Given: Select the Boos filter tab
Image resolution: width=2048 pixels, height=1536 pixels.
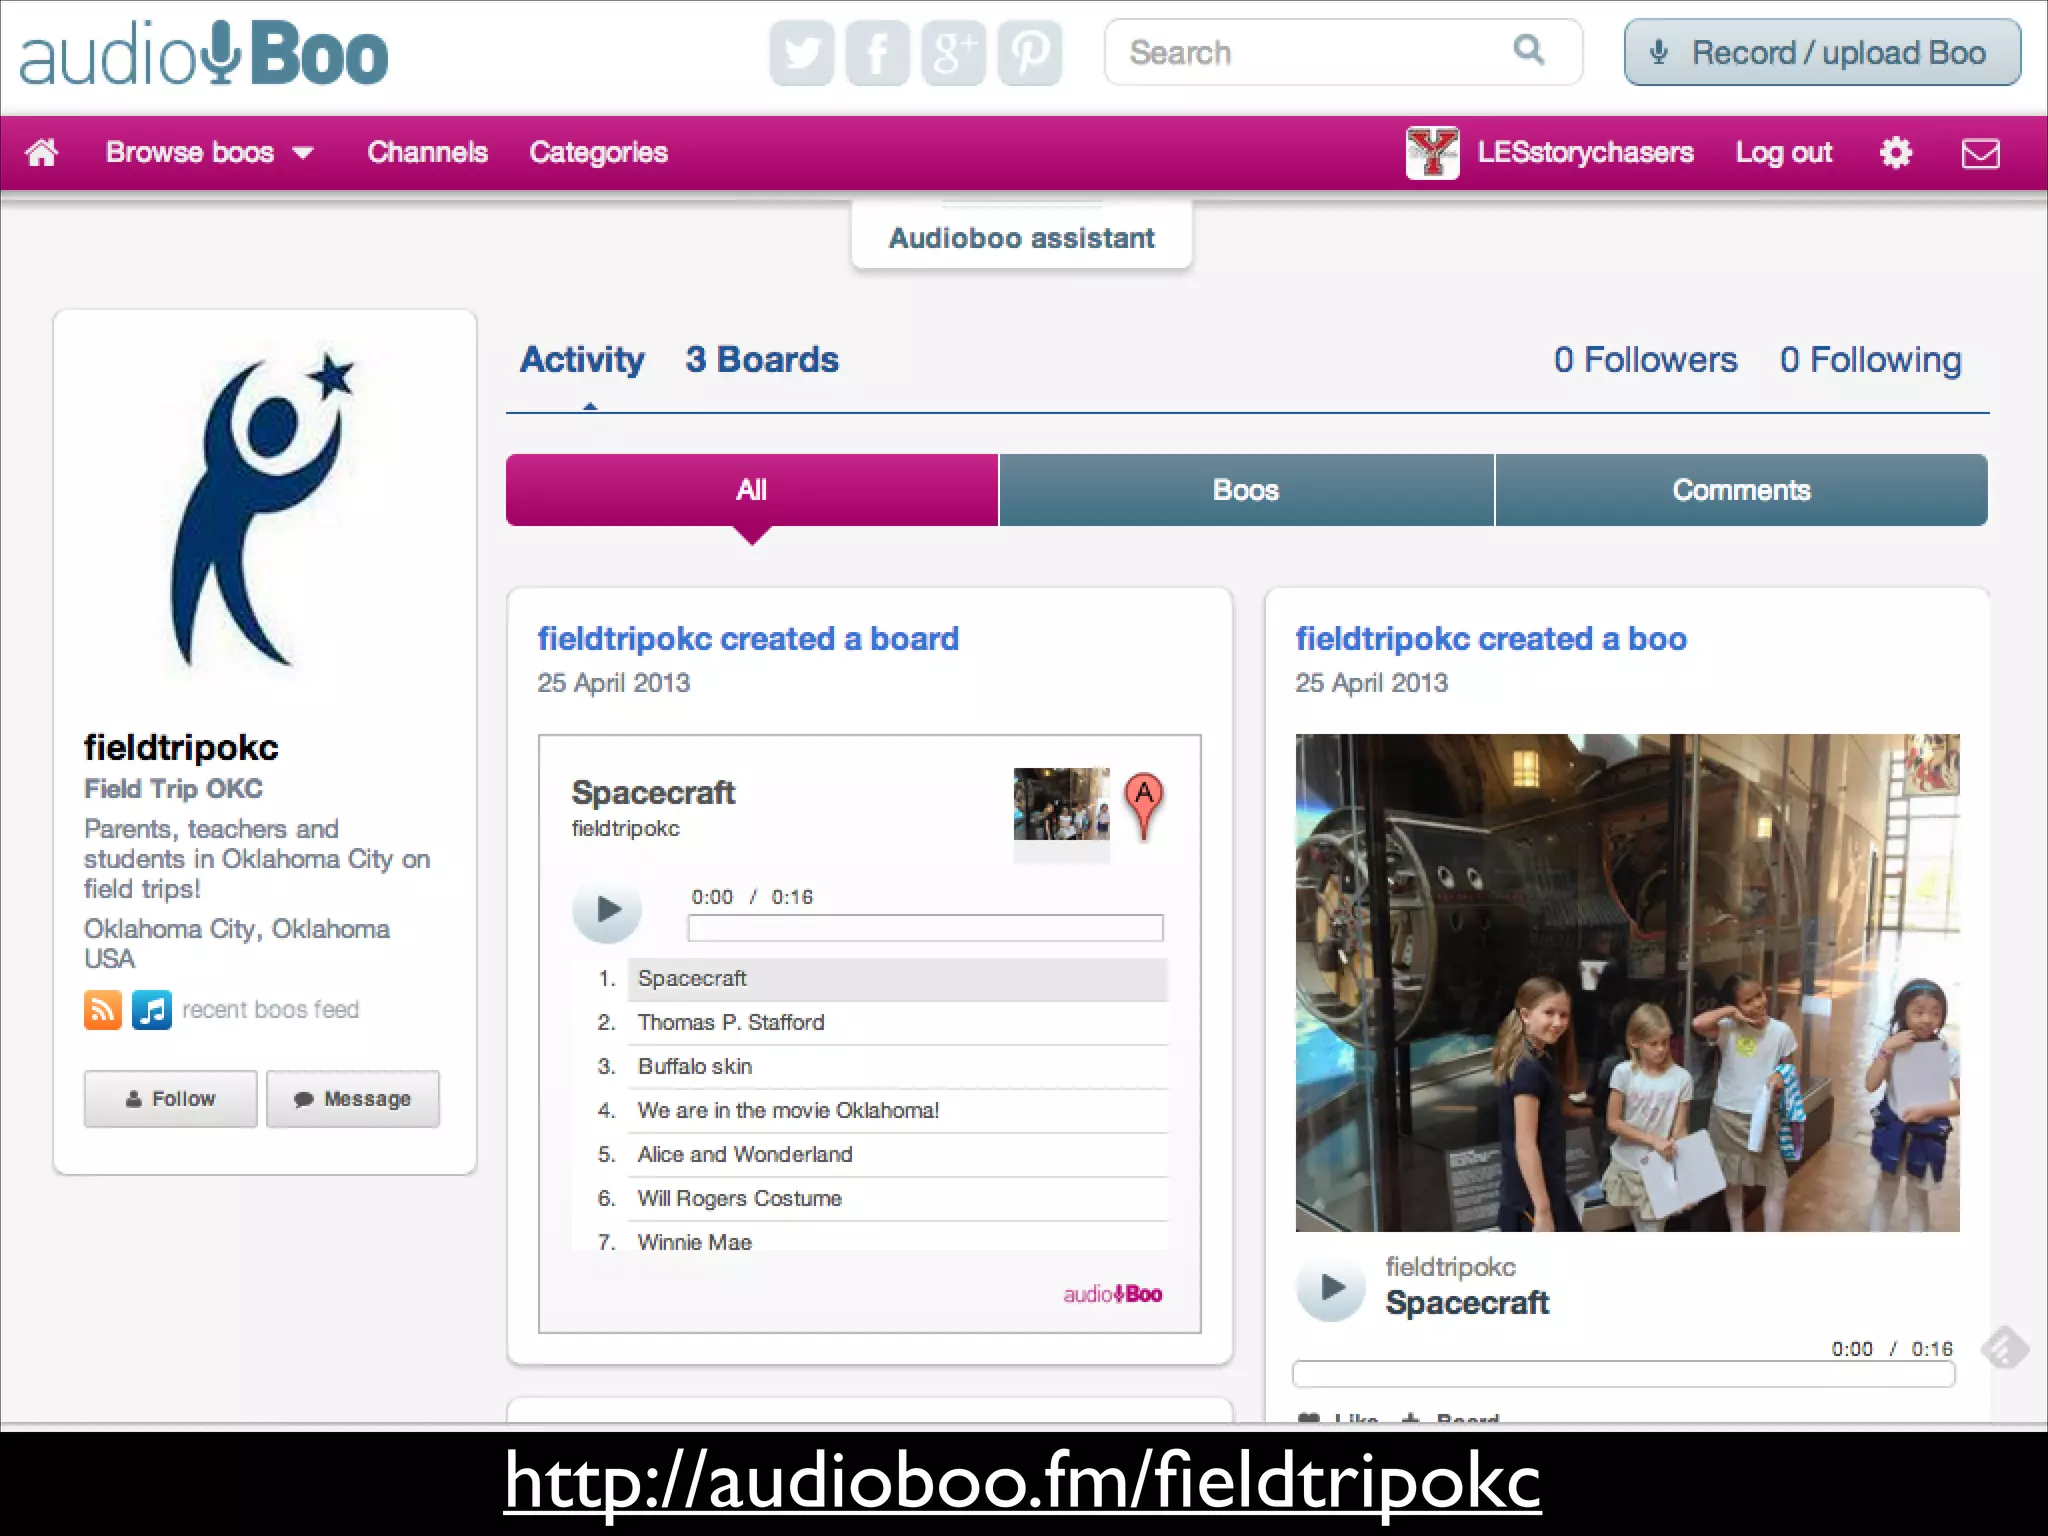Looking at the screenshot, I should click(x=1246, y=490).
